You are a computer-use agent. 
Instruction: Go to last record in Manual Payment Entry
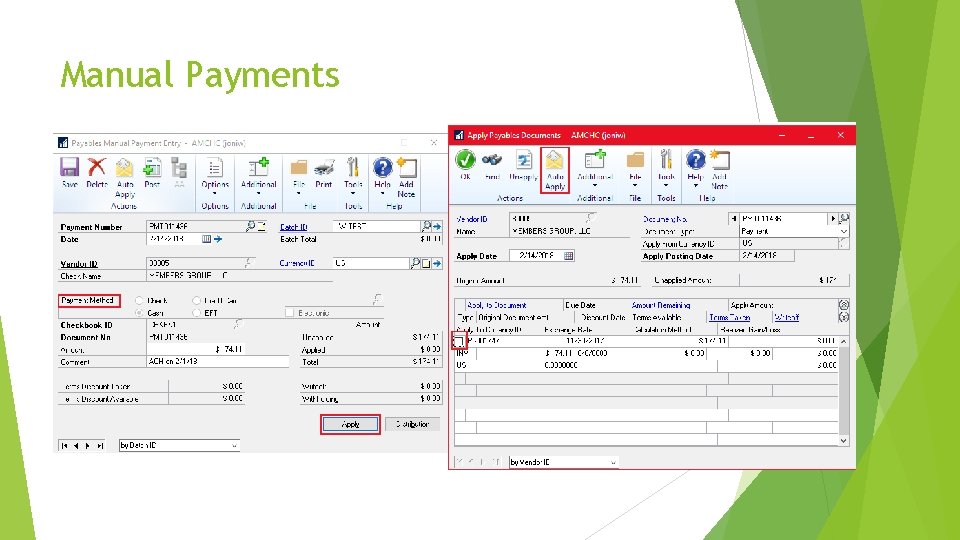(x=100, y=446)
